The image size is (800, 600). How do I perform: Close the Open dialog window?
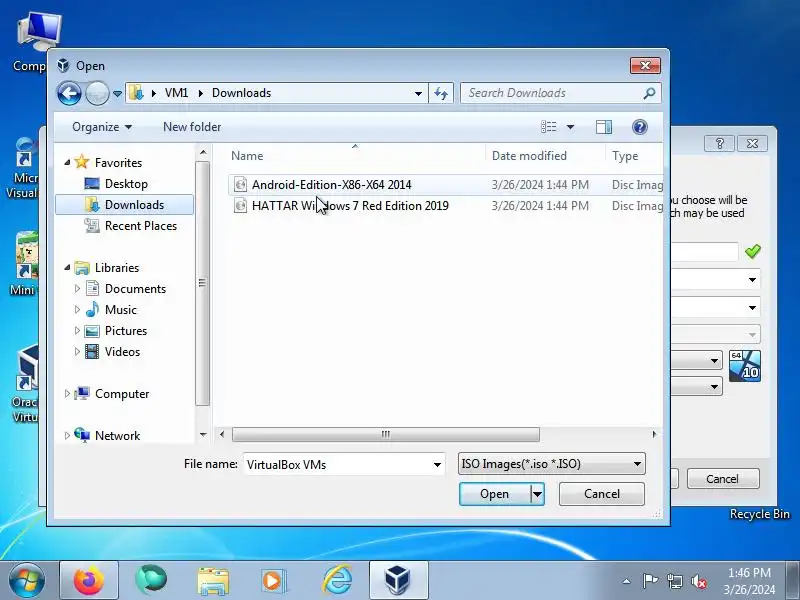coord(645,65)
